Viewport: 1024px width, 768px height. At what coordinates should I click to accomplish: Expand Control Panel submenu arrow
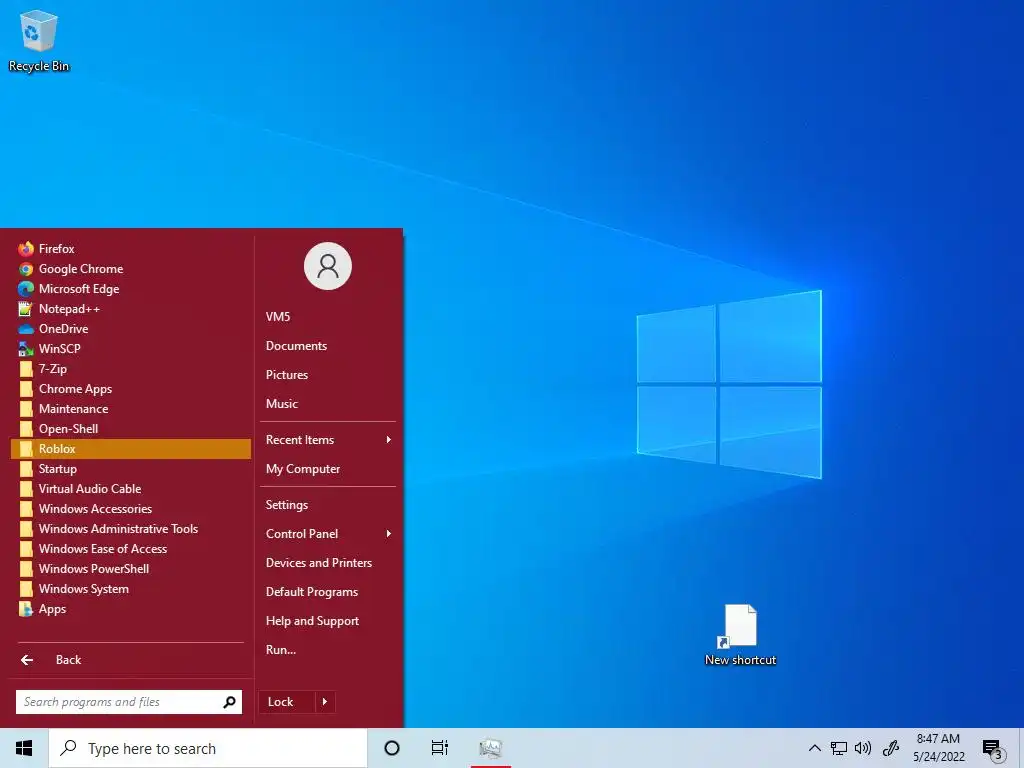point(389,534)
